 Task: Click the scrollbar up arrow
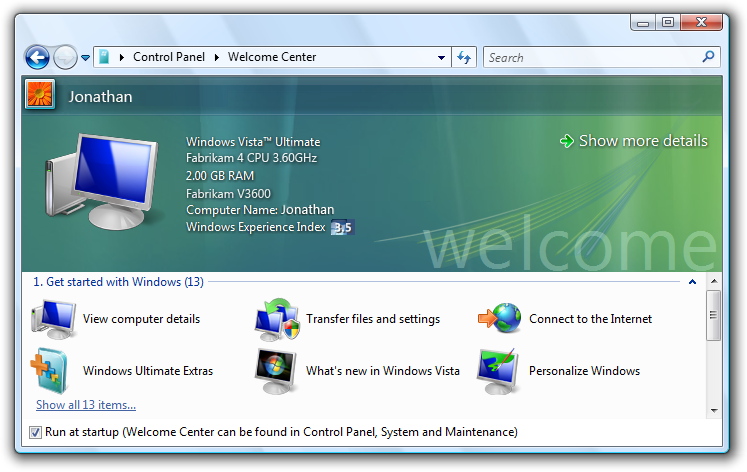coord(714,281)
